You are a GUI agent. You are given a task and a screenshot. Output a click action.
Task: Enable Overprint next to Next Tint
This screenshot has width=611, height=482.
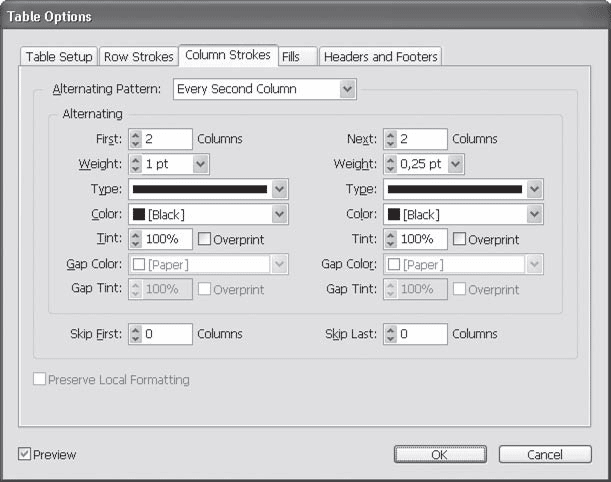(x=460, y=240)
